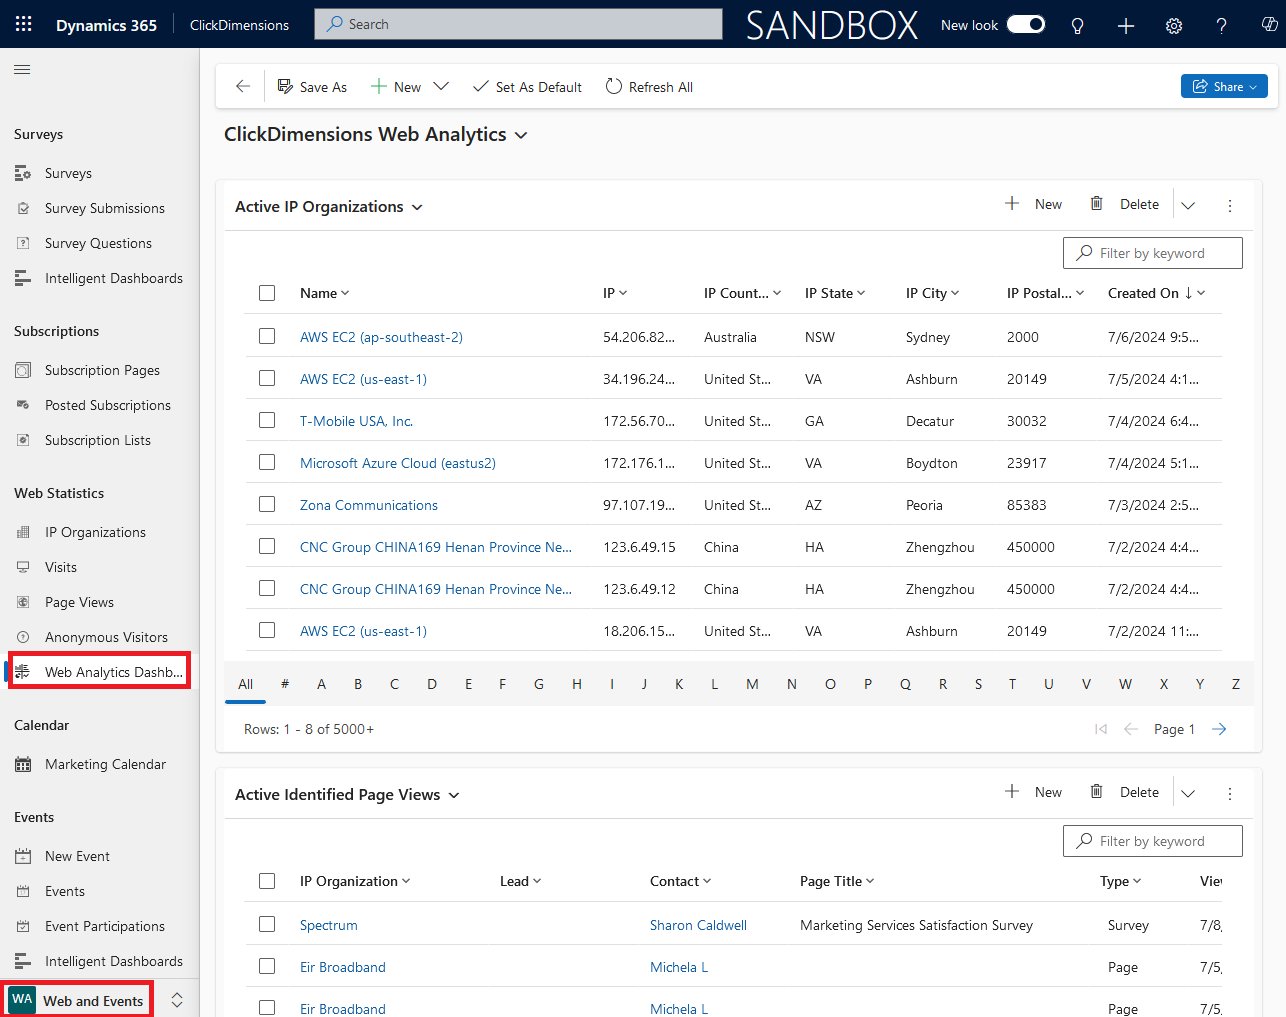Open ClickDimensions app name link

click(239, 25)
